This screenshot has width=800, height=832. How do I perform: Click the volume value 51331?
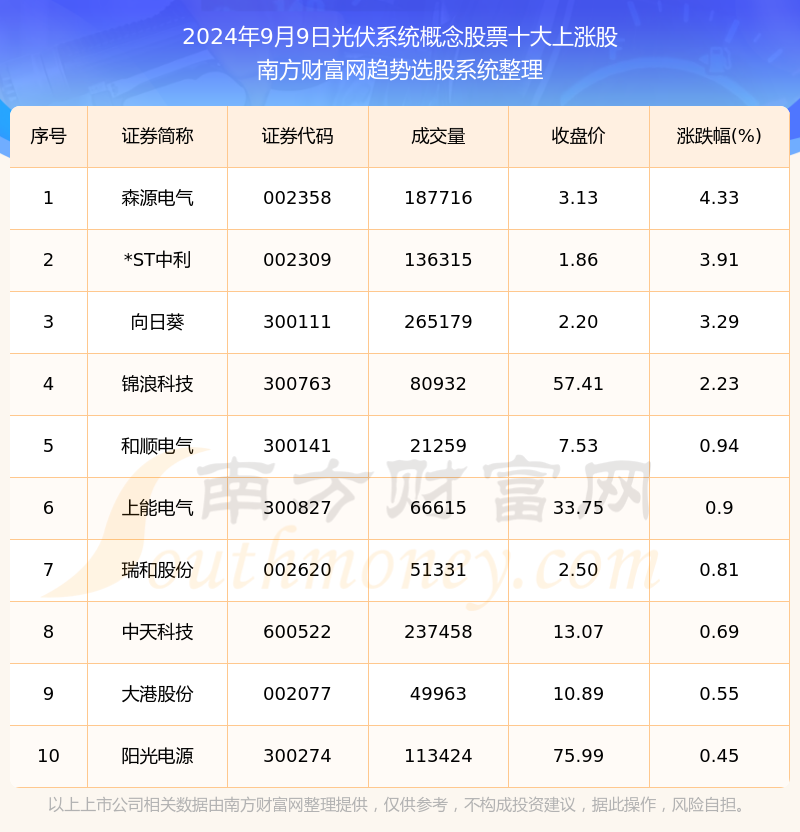[438, 570]
